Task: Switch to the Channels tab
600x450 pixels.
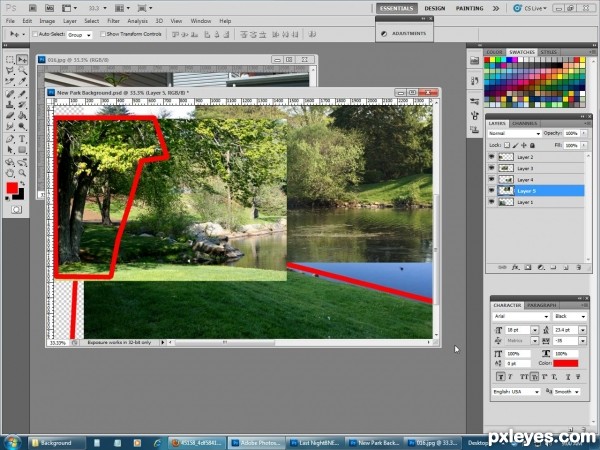Action: pos(524,124)
